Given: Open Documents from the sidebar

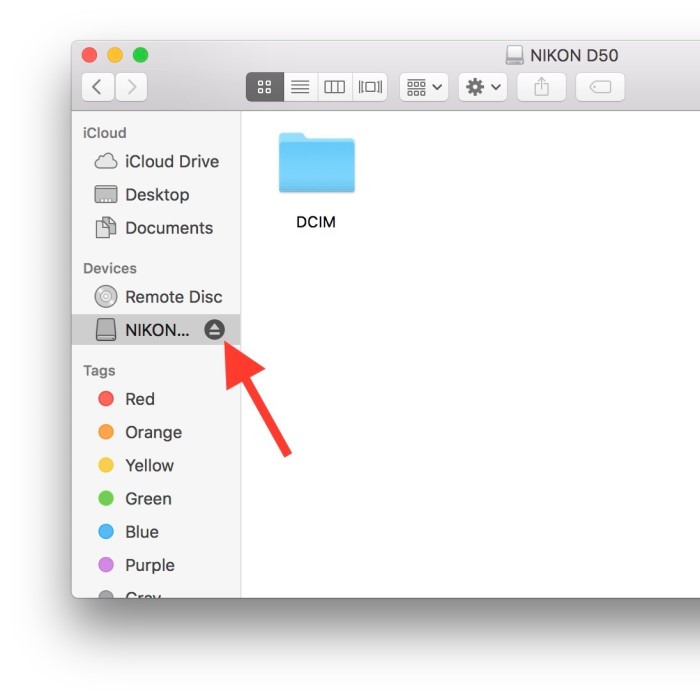Looking at the screenshot, I should 156,228.
